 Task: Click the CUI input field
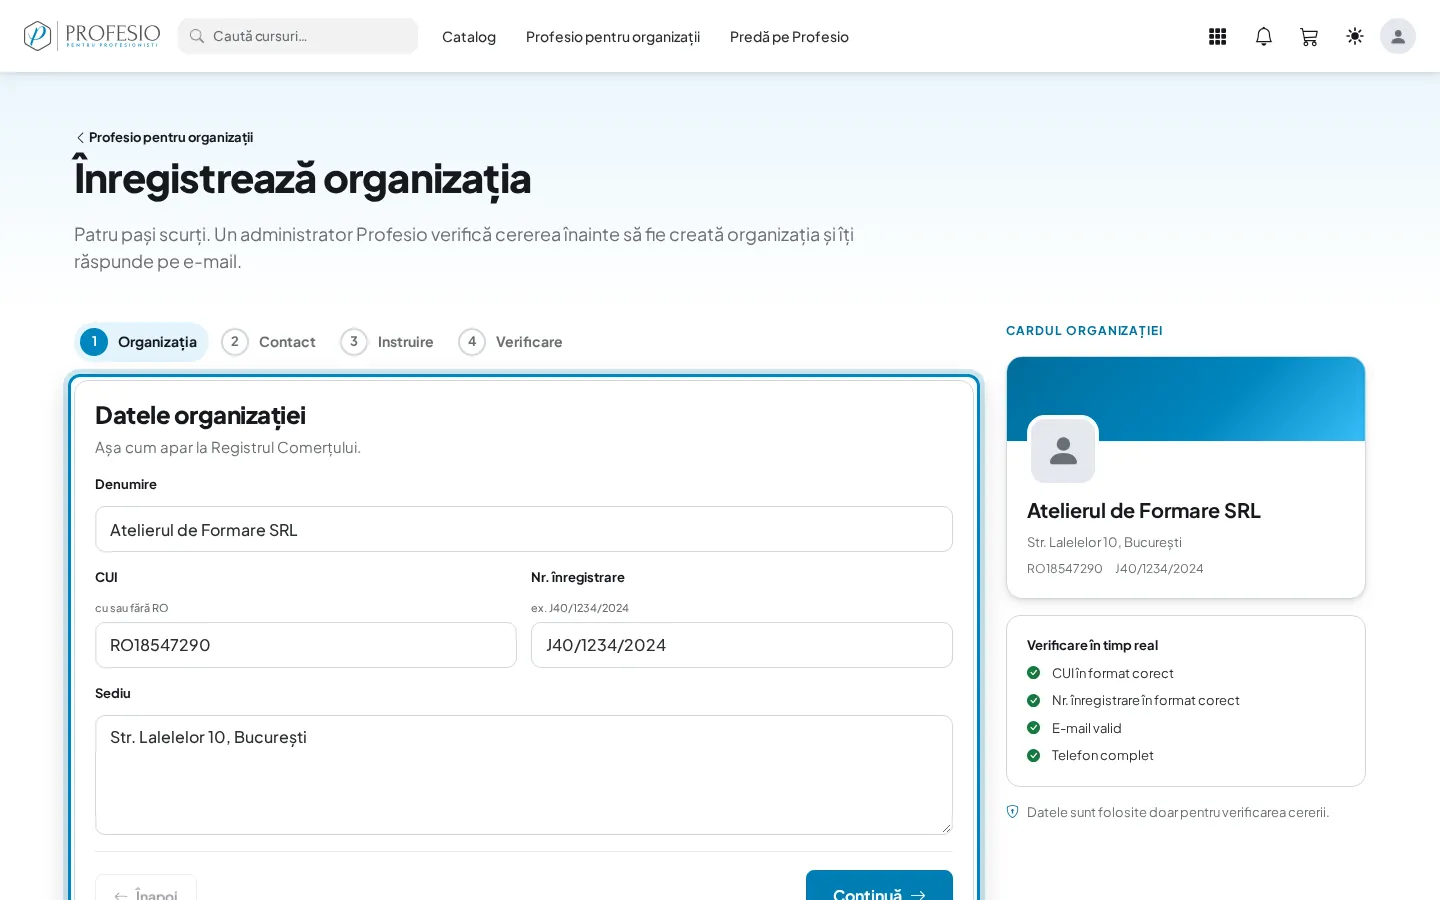(x=306, y=645)
